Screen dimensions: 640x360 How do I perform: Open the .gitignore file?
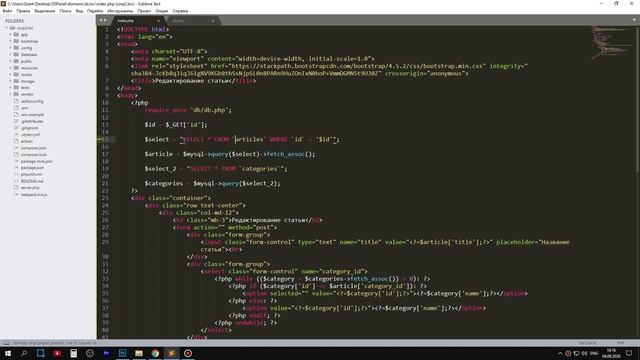click(29, 128)
